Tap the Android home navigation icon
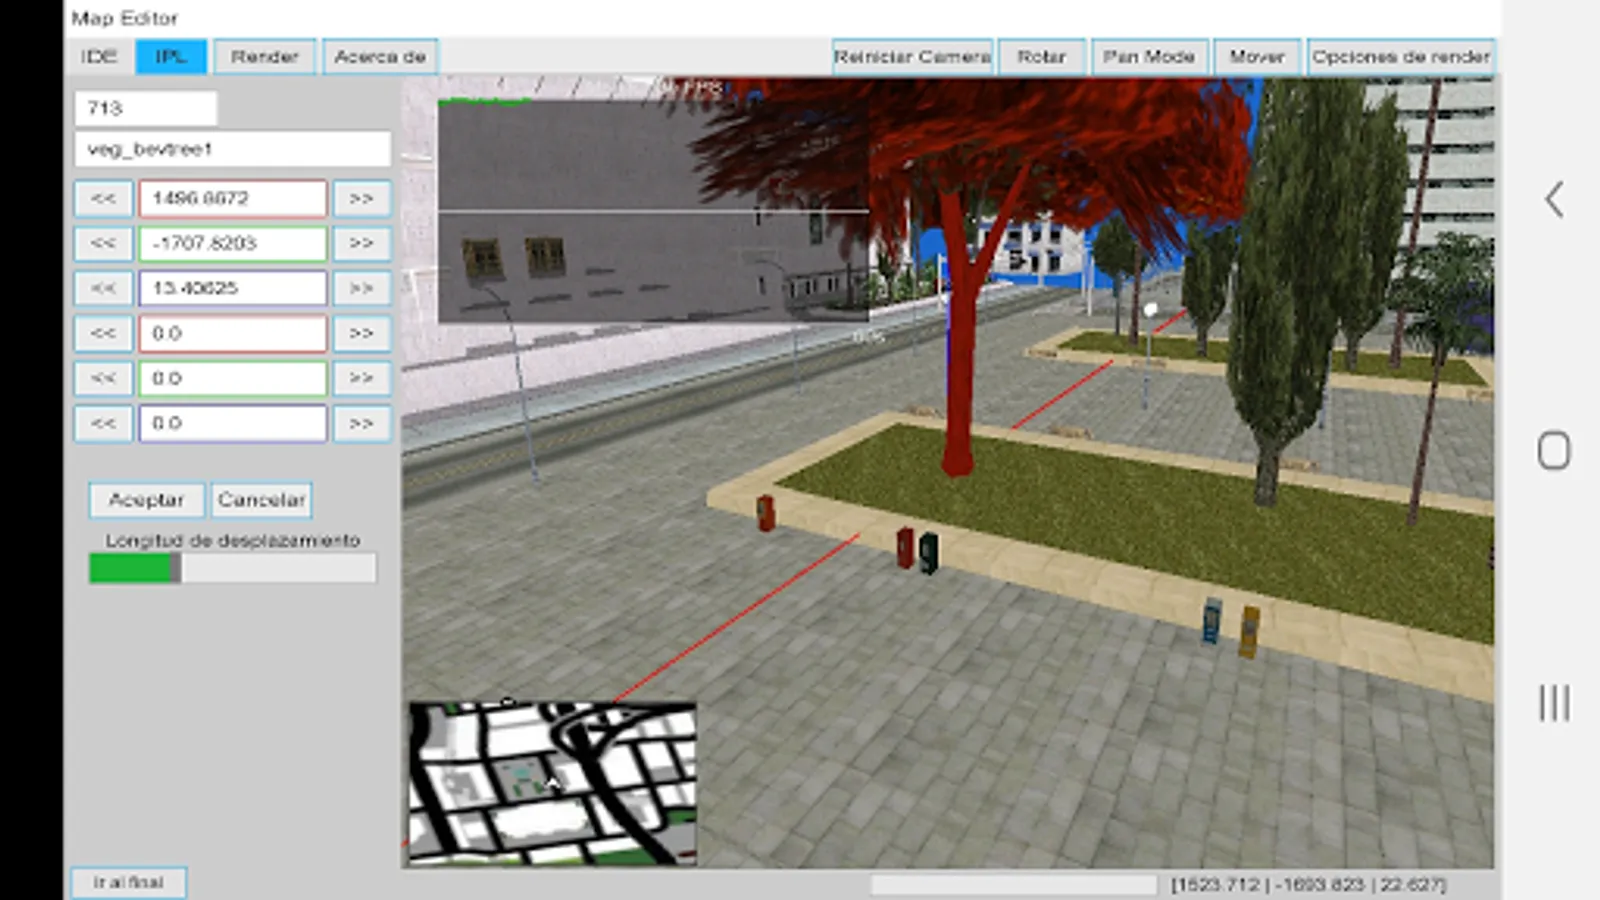 pyautogui.click(x=1553, y=451)
